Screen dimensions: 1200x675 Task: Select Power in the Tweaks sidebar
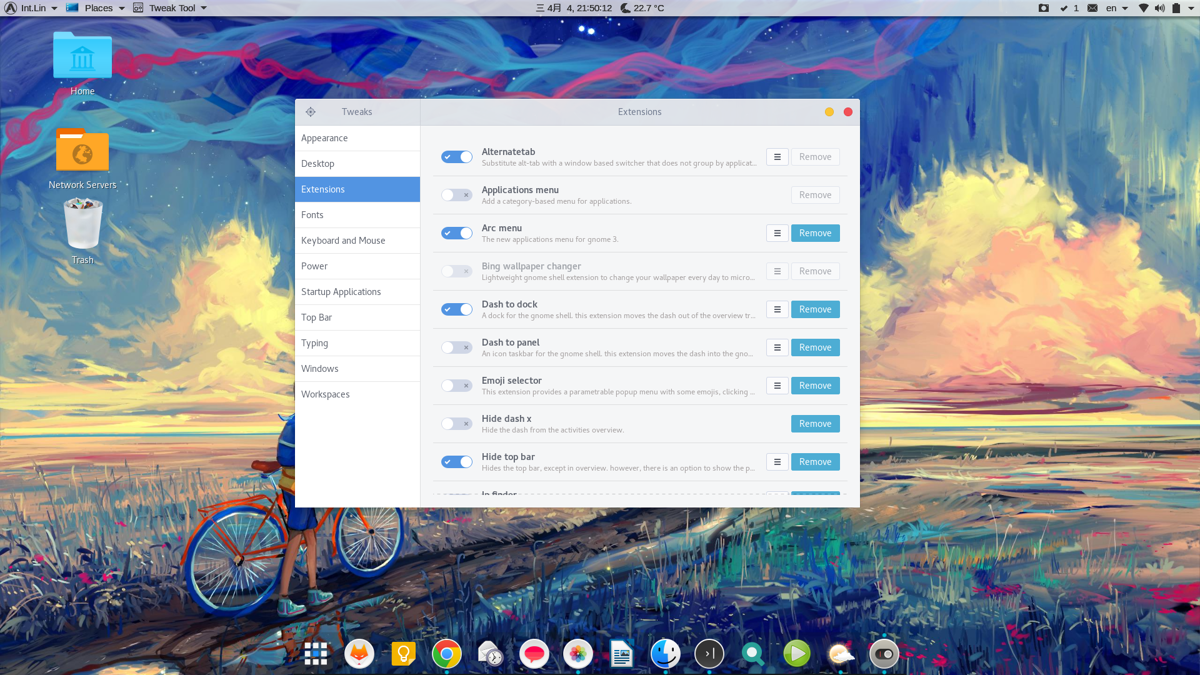click(357, 266)
